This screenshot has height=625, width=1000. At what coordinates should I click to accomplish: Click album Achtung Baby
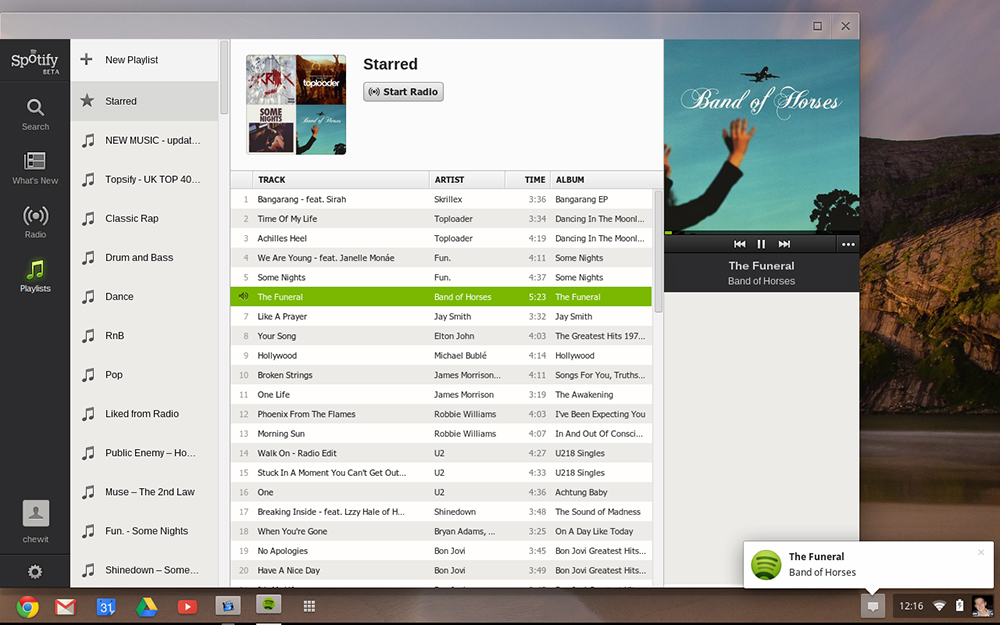pos(581,492)
